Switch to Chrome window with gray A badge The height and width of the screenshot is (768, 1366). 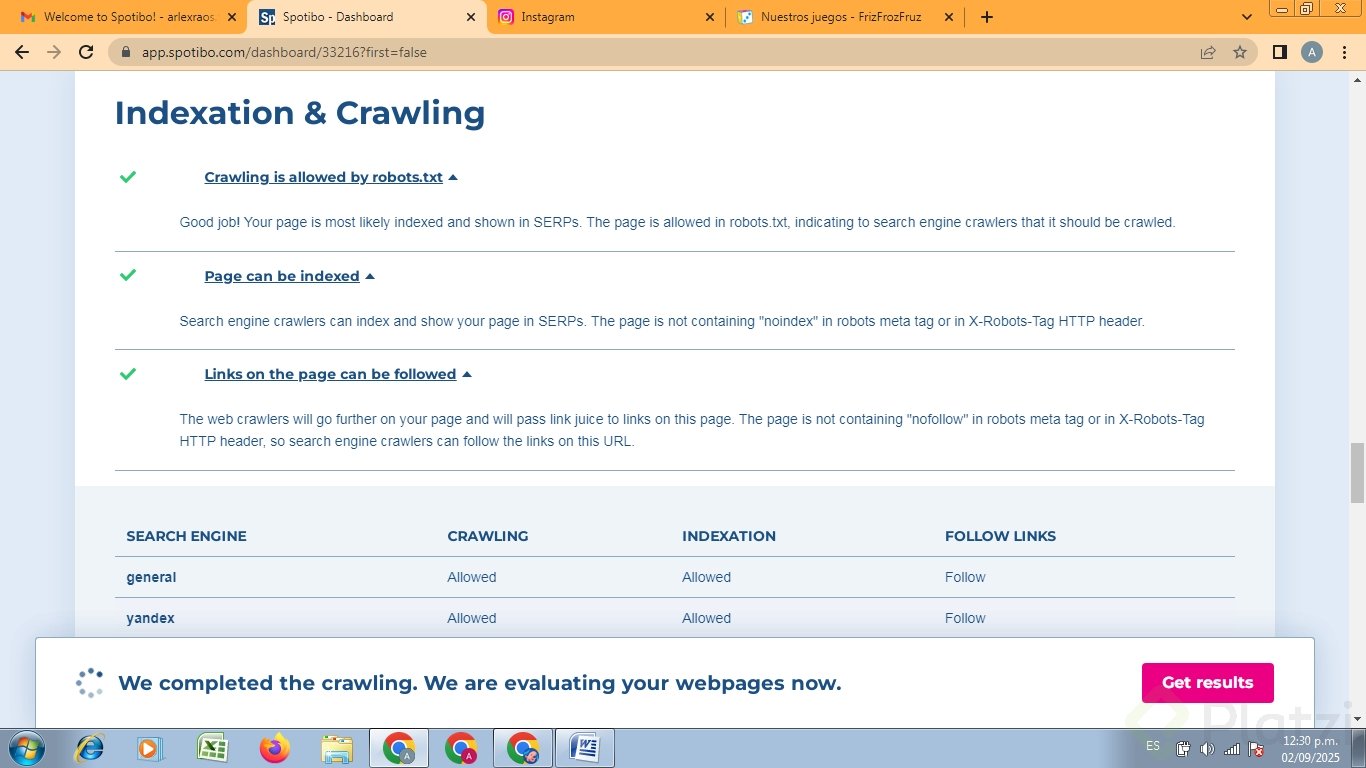pos(399,748)
